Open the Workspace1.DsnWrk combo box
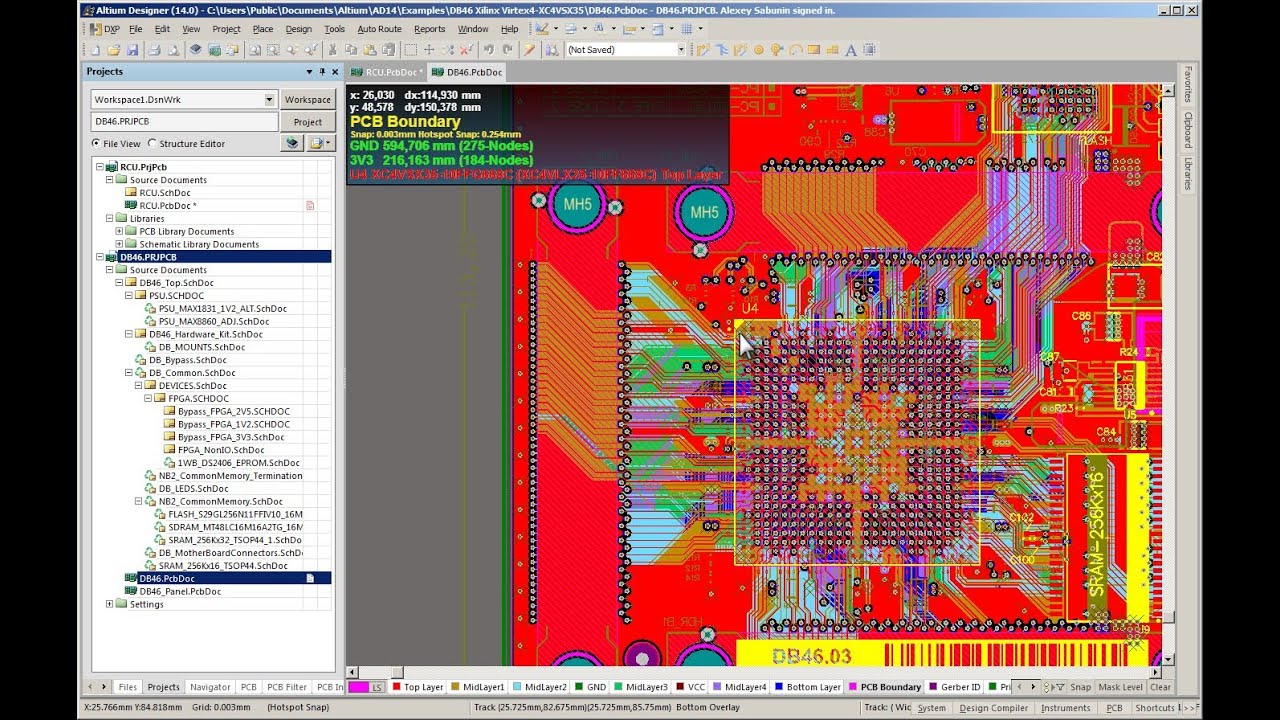This screenshot has height=720, width=1280. point(184,99)
